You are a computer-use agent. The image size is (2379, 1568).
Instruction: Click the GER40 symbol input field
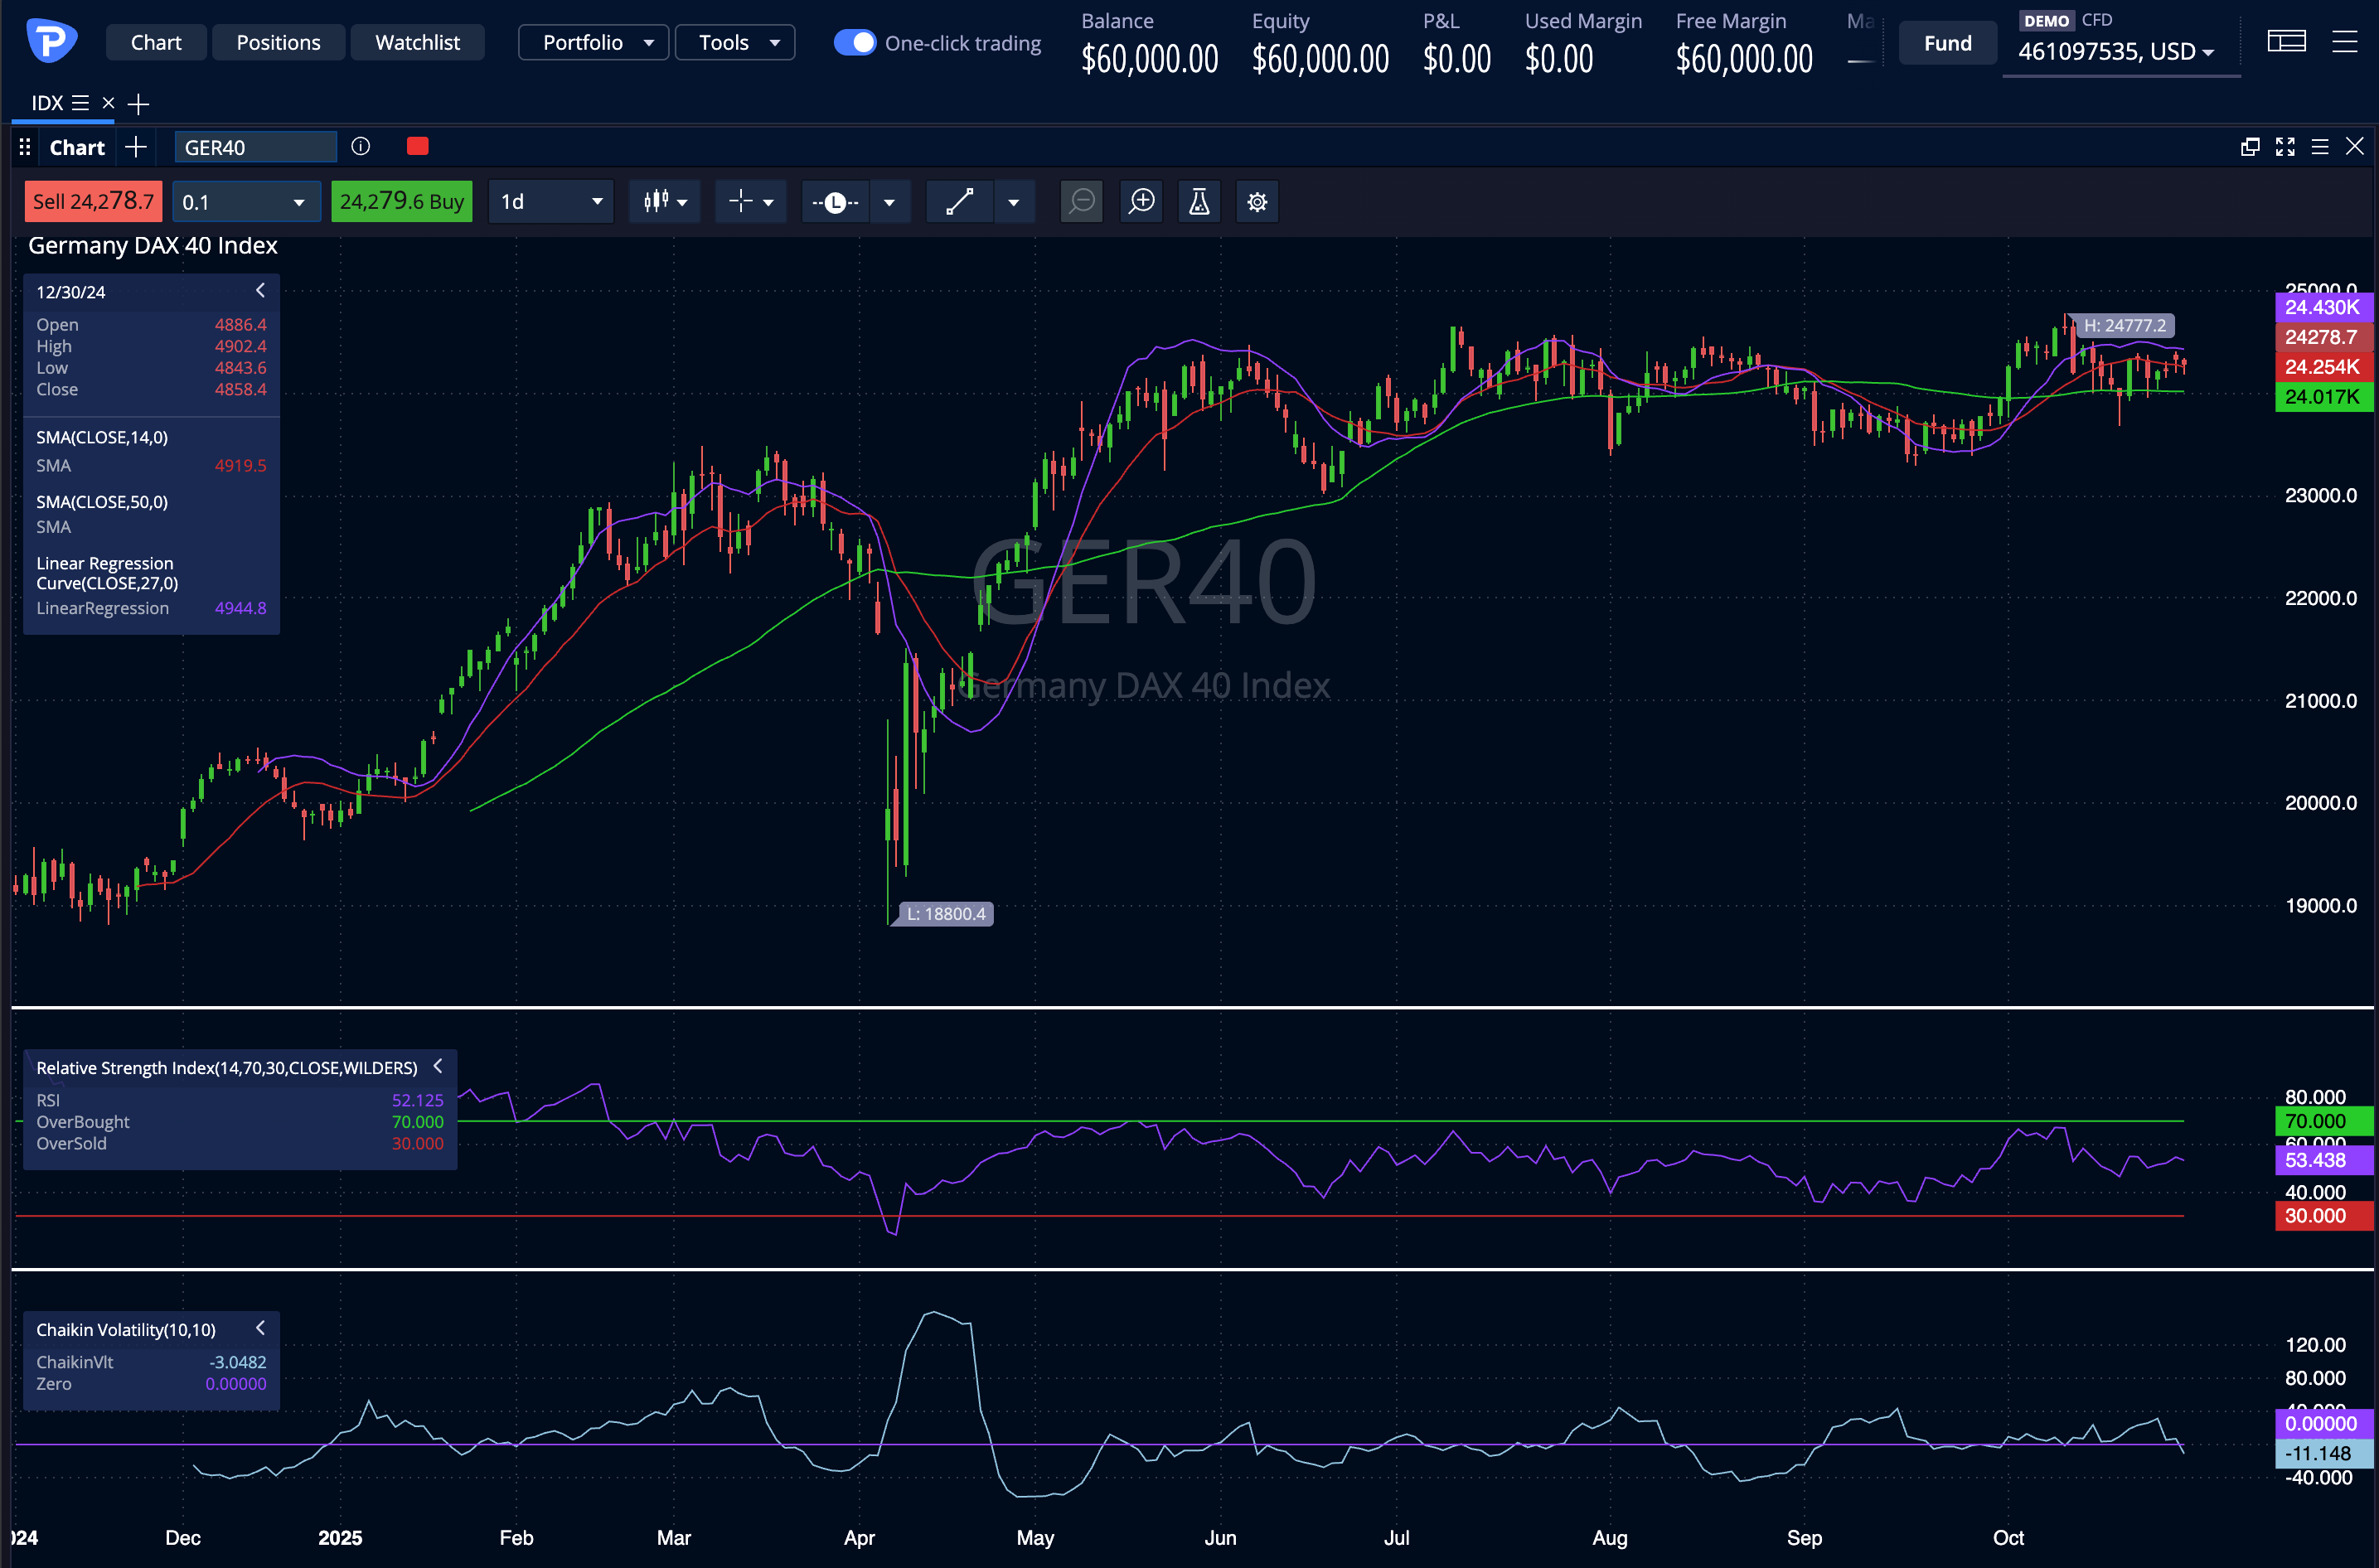tap(255, 148)
